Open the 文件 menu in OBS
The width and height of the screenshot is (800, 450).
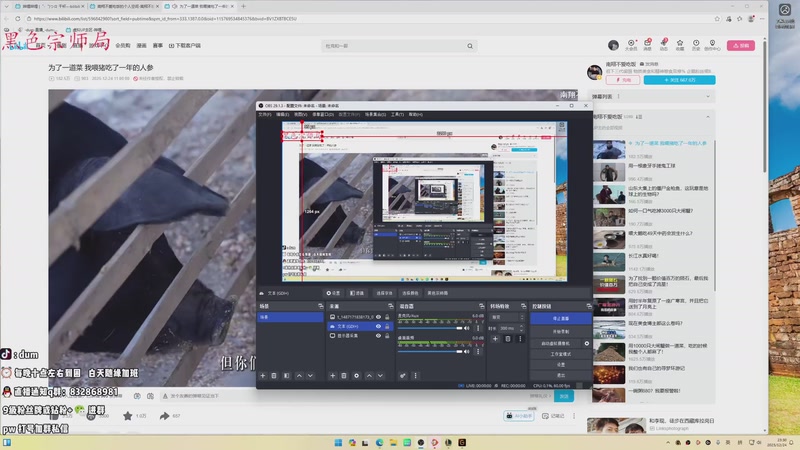coord(265,114)
